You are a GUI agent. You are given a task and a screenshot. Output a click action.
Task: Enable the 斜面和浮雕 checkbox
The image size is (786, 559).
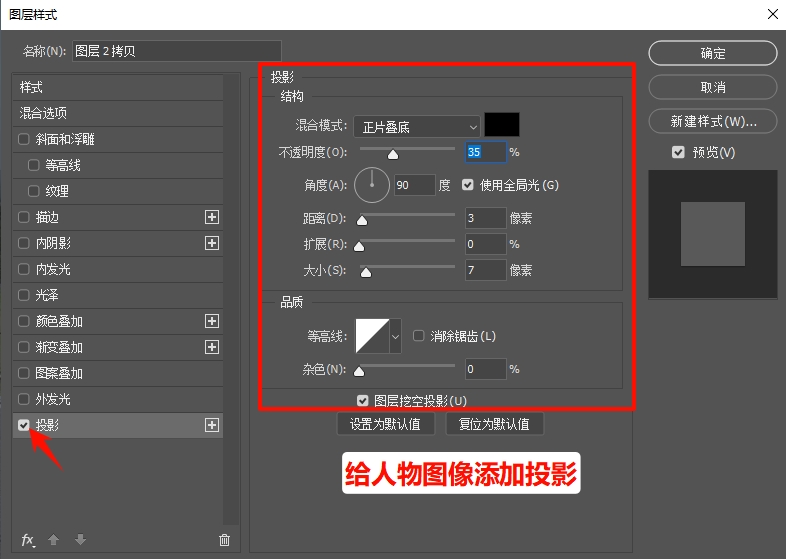point(24,139)
